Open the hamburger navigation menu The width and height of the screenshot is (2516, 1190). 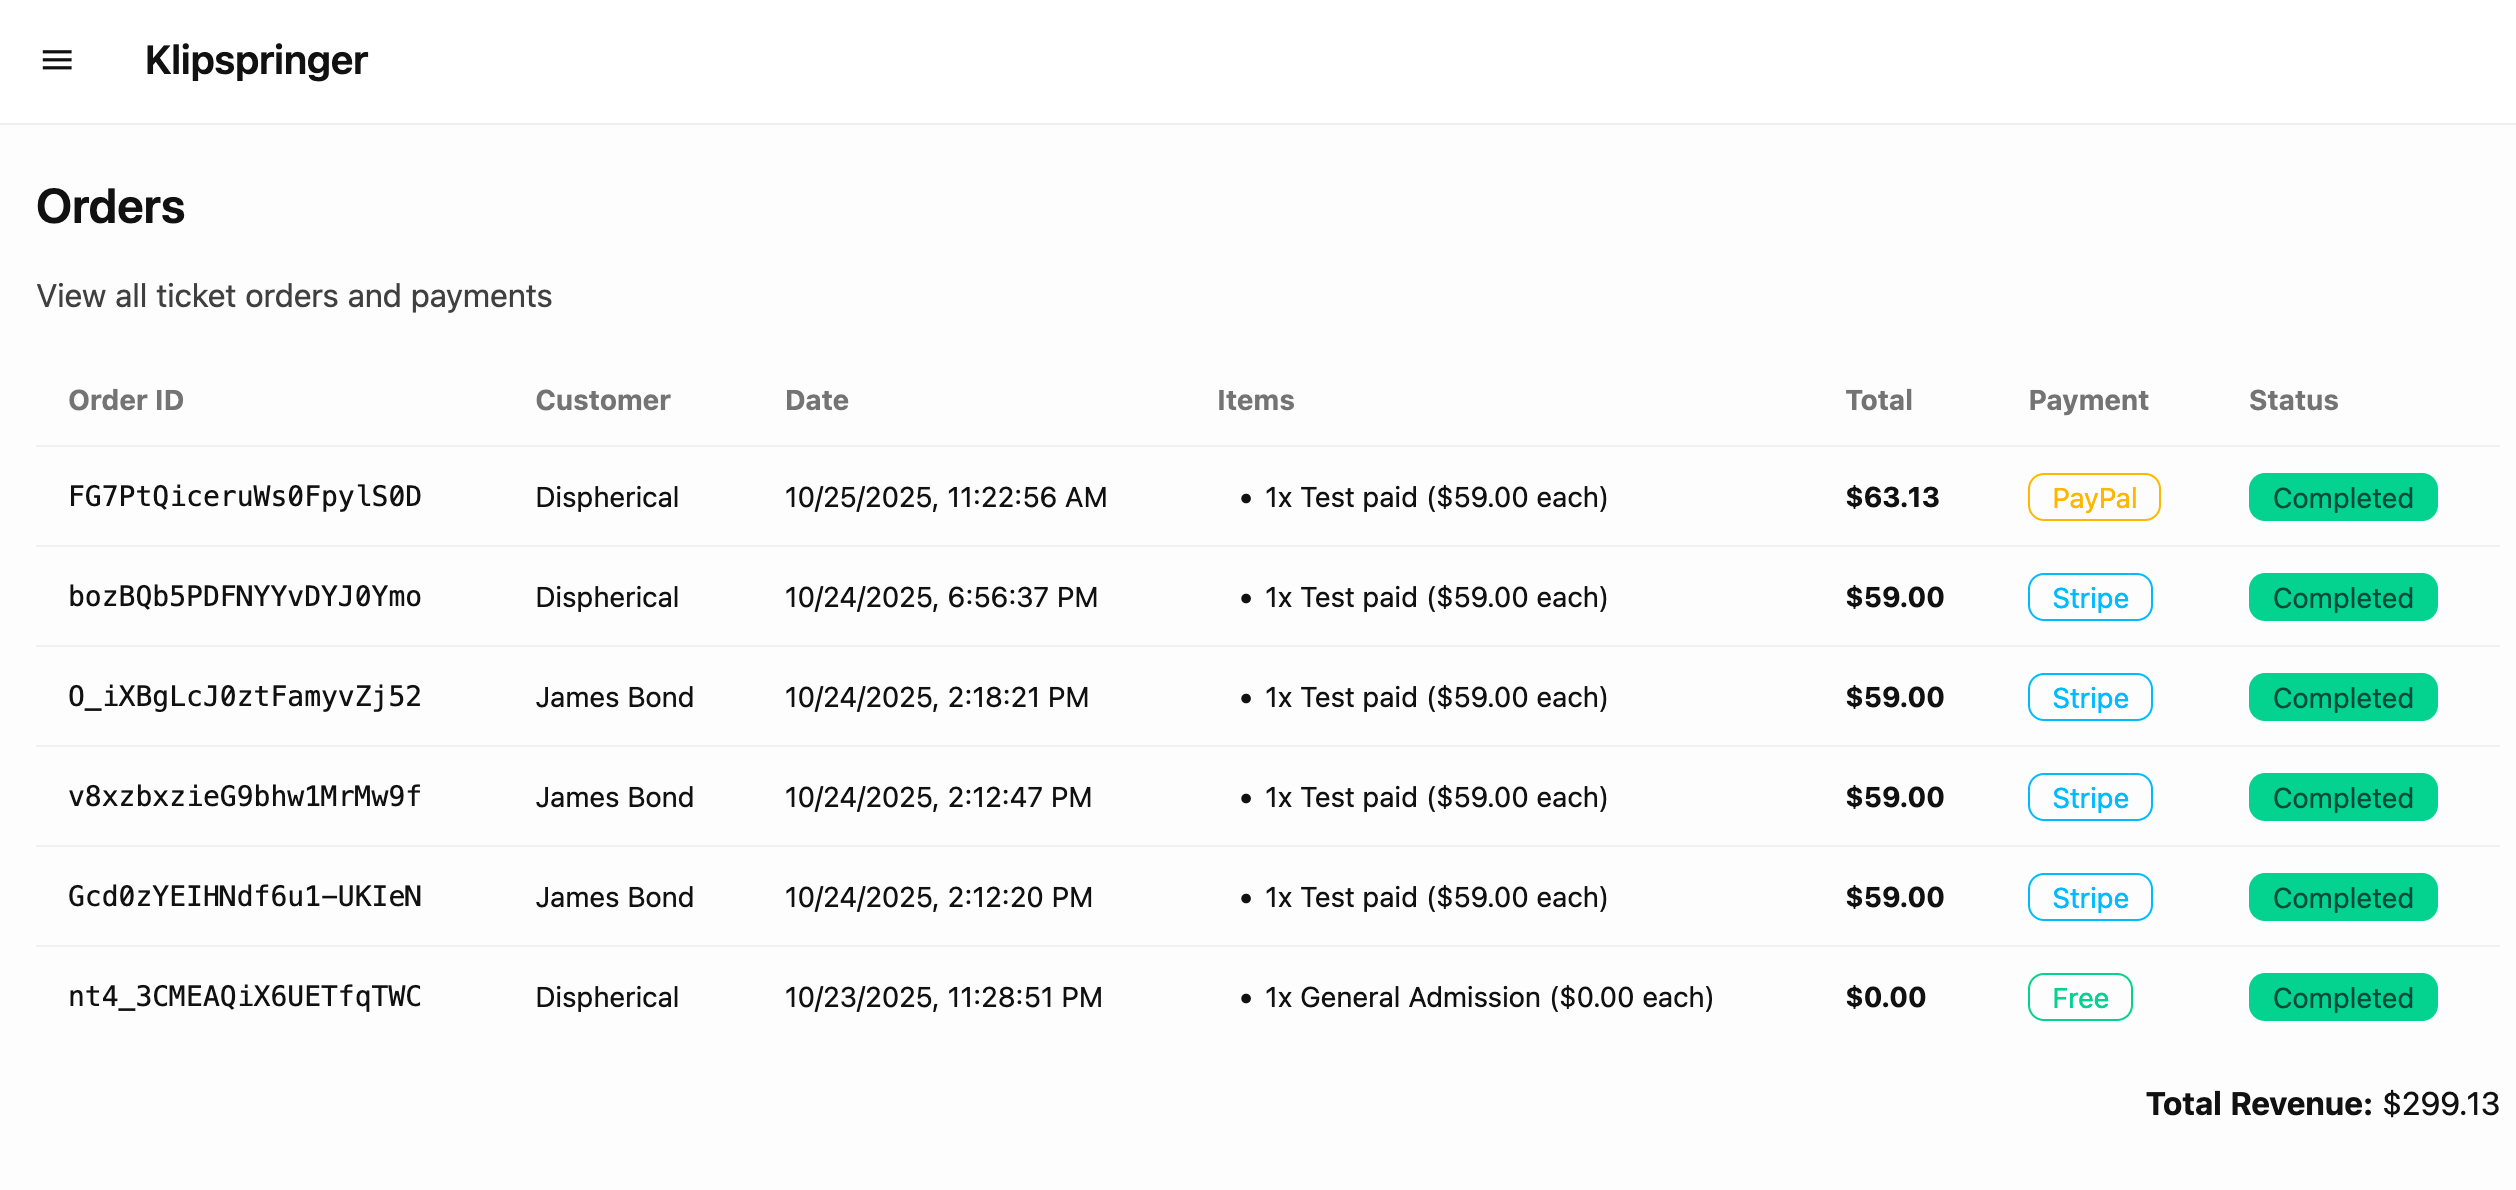(57, 61)
